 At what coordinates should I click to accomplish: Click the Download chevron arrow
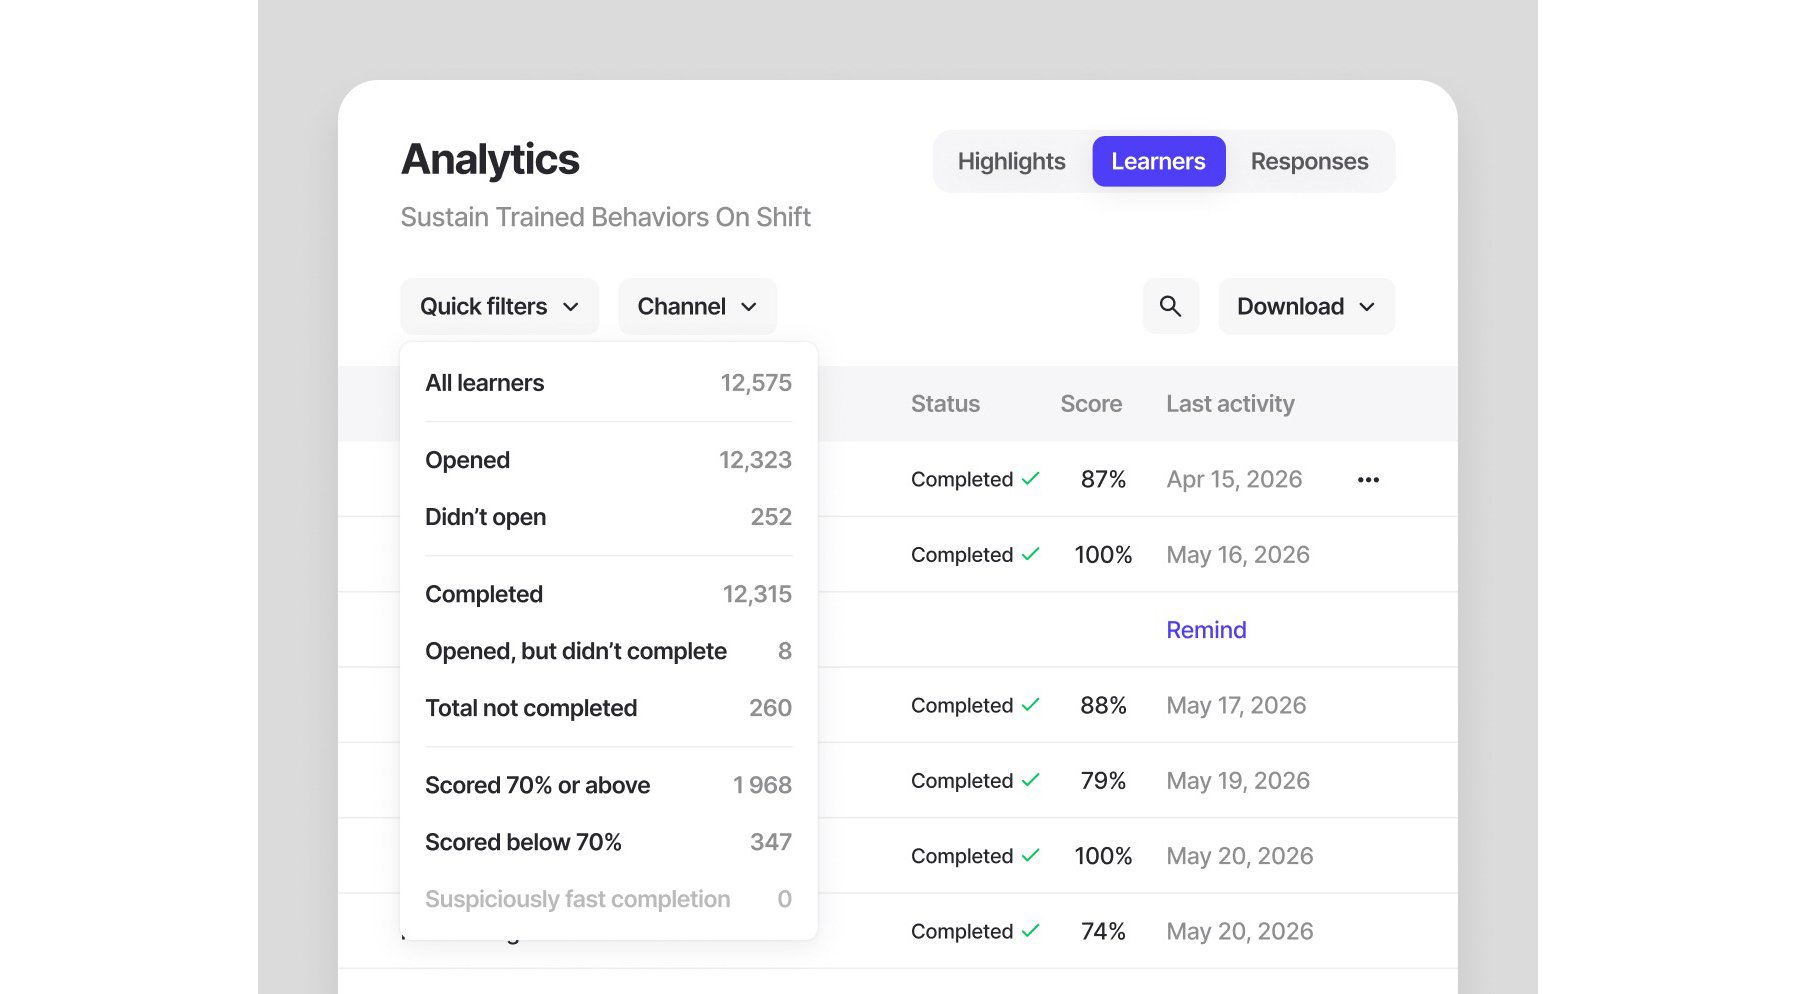(1367, 307)
